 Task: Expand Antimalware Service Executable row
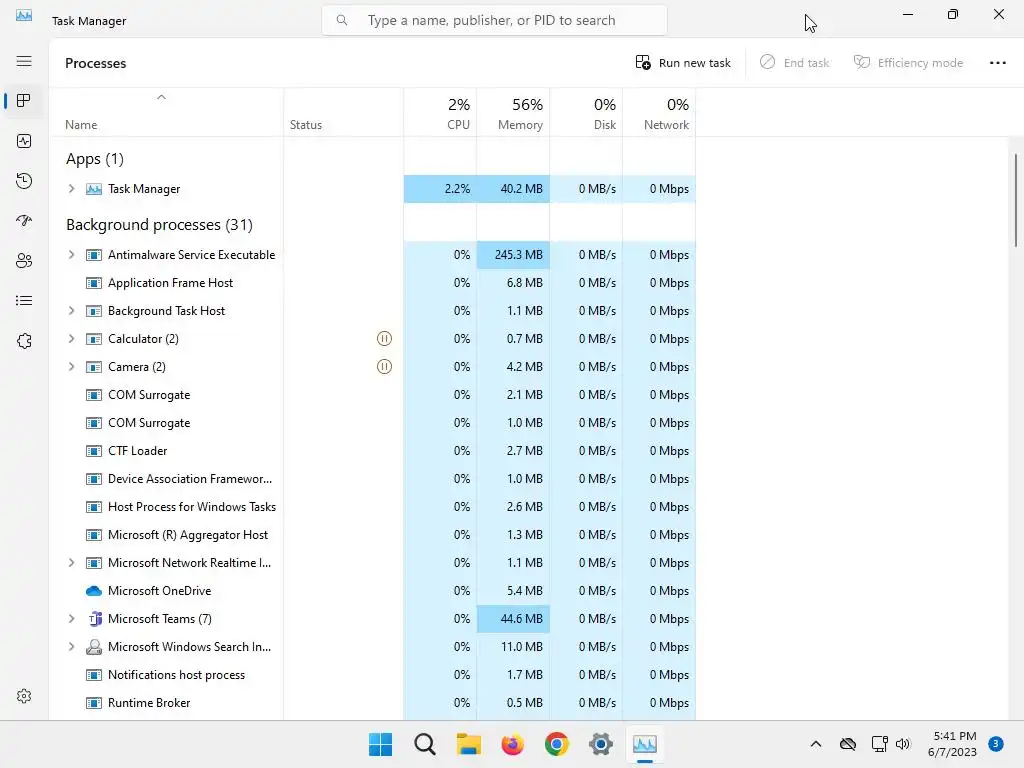tap(71, 255)
